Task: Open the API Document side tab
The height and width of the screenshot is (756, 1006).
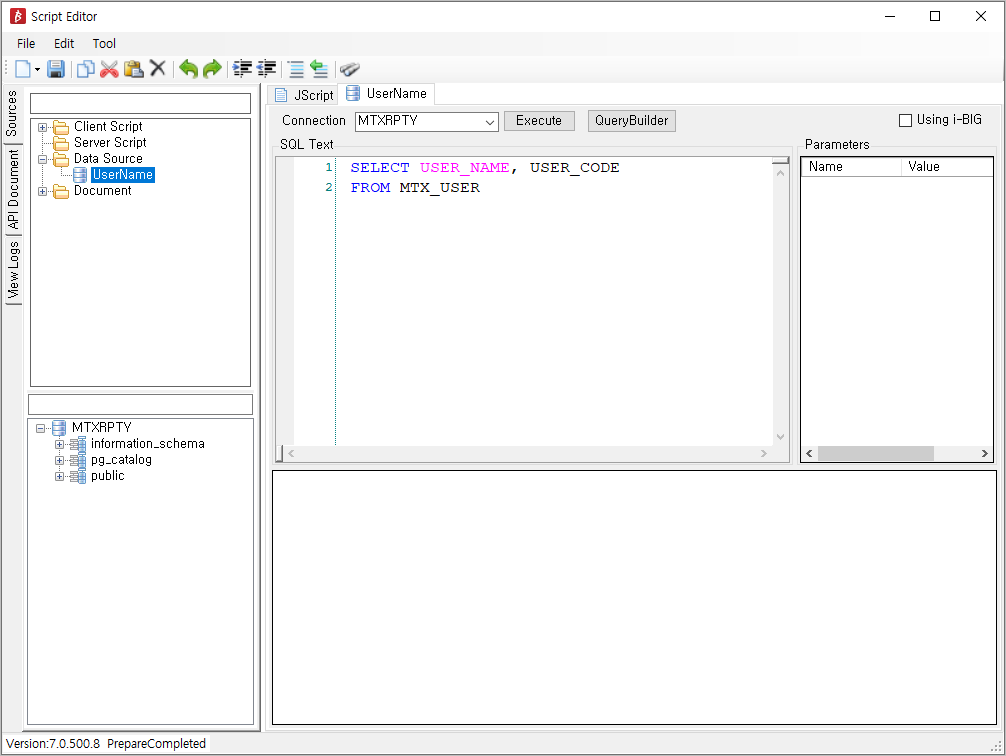Action: pos(12,189)
